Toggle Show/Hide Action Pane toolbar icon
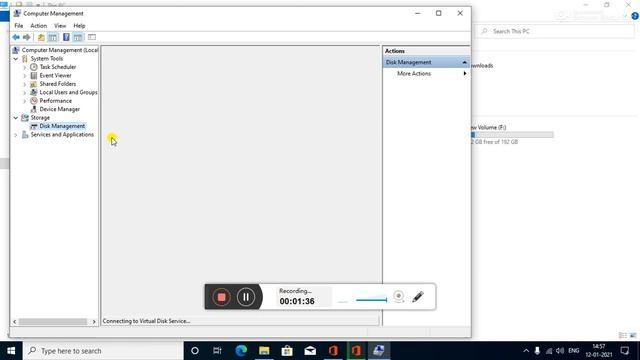The image size is (640, 360). [x=78, y=37]
